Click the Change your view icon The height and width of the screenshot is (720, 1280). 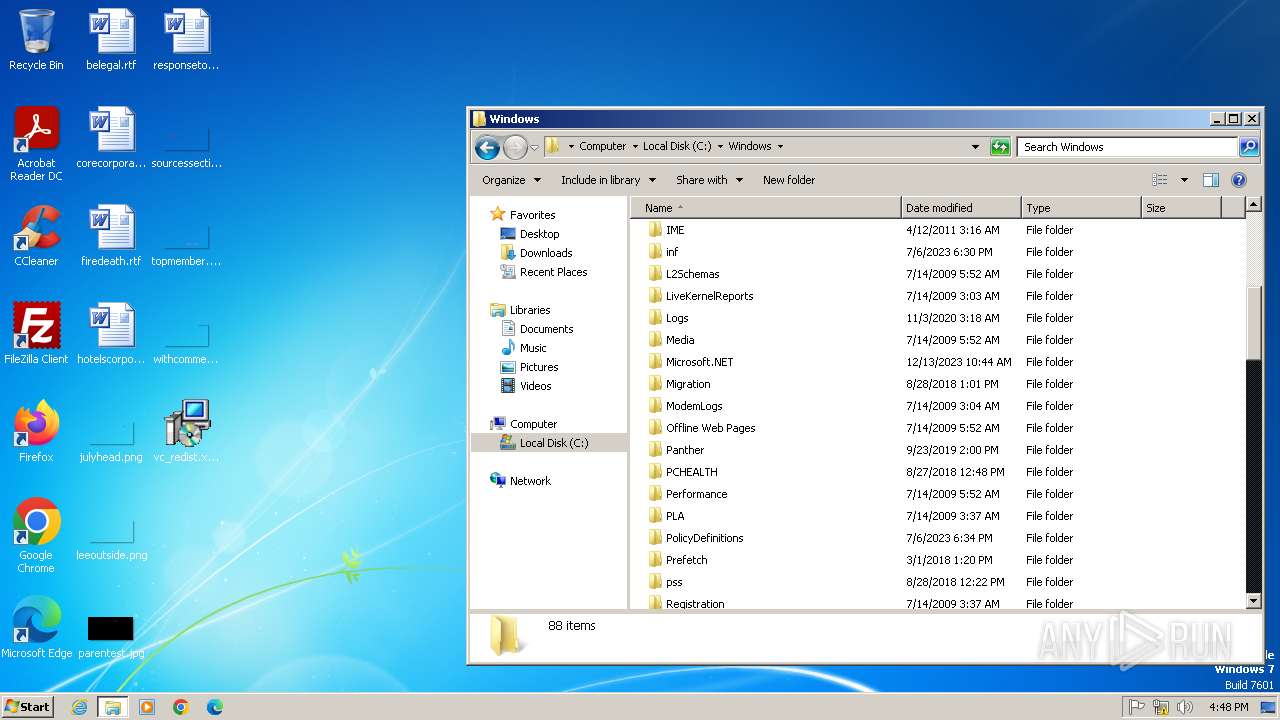[x=1160, y=180]
